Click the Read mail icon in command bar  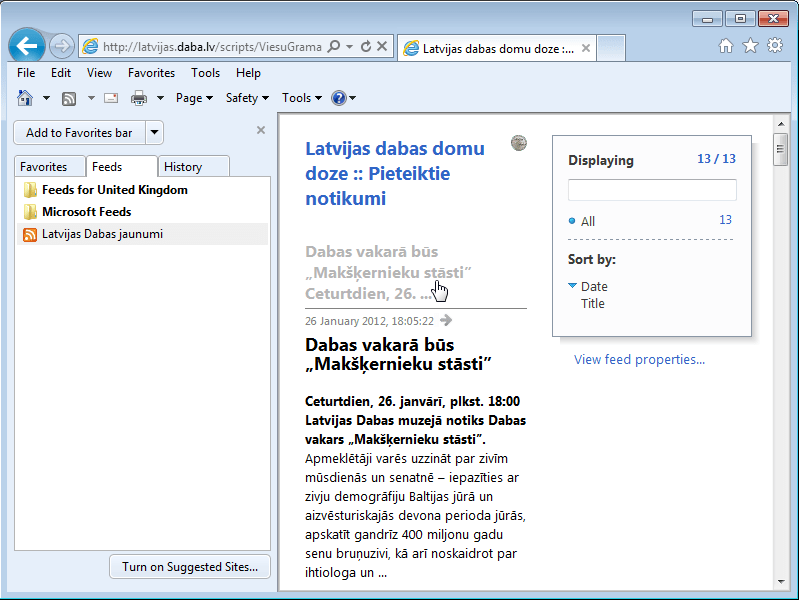click(x=111, y=98)
